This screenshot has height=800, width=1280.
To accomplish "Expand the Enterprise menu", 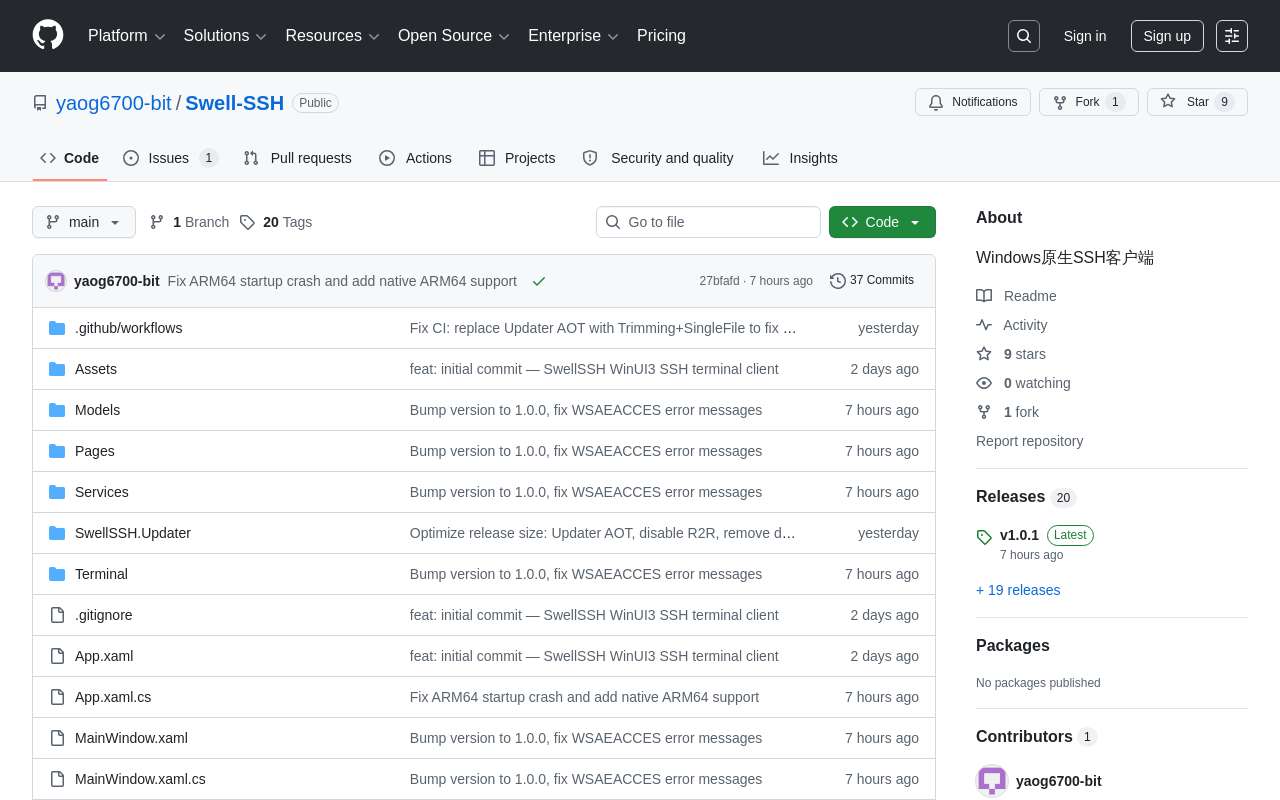I will coord(573,36).
